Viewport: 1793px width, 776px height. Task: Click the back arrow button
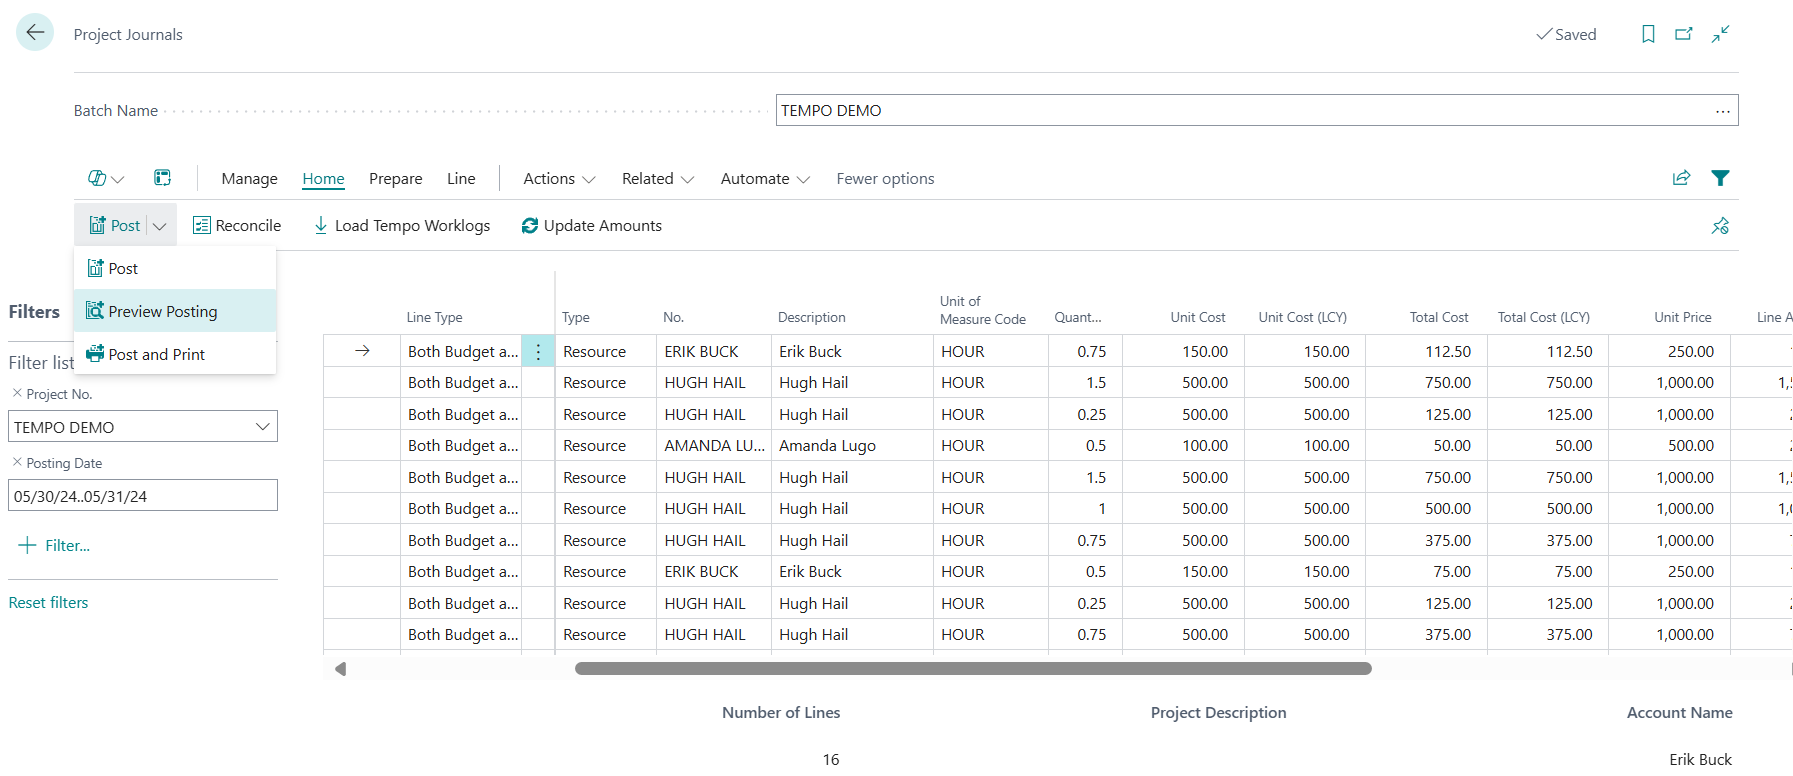(35, 33)
